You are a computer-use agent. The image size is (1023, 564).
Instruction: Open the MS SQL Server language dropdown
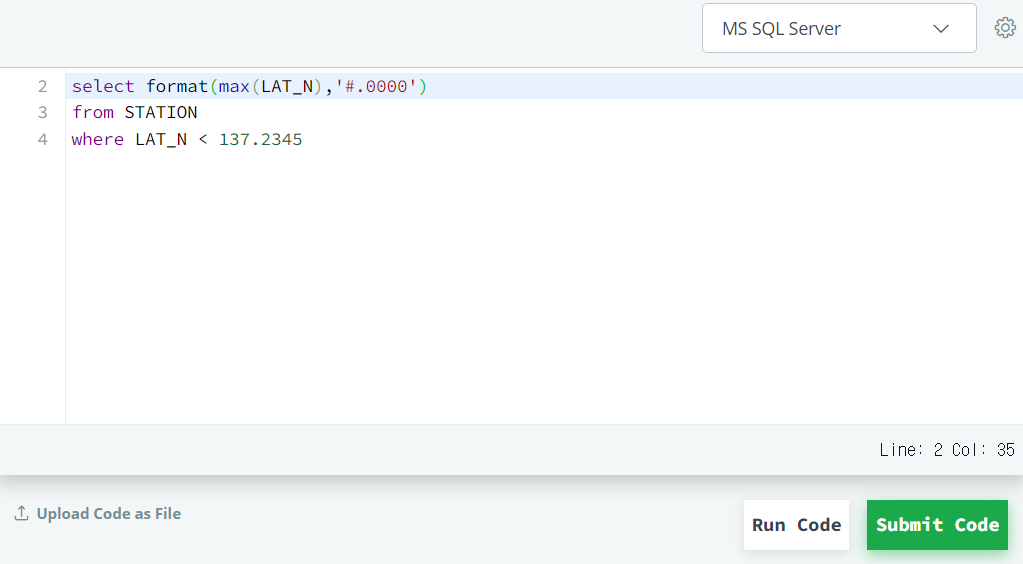839,28
